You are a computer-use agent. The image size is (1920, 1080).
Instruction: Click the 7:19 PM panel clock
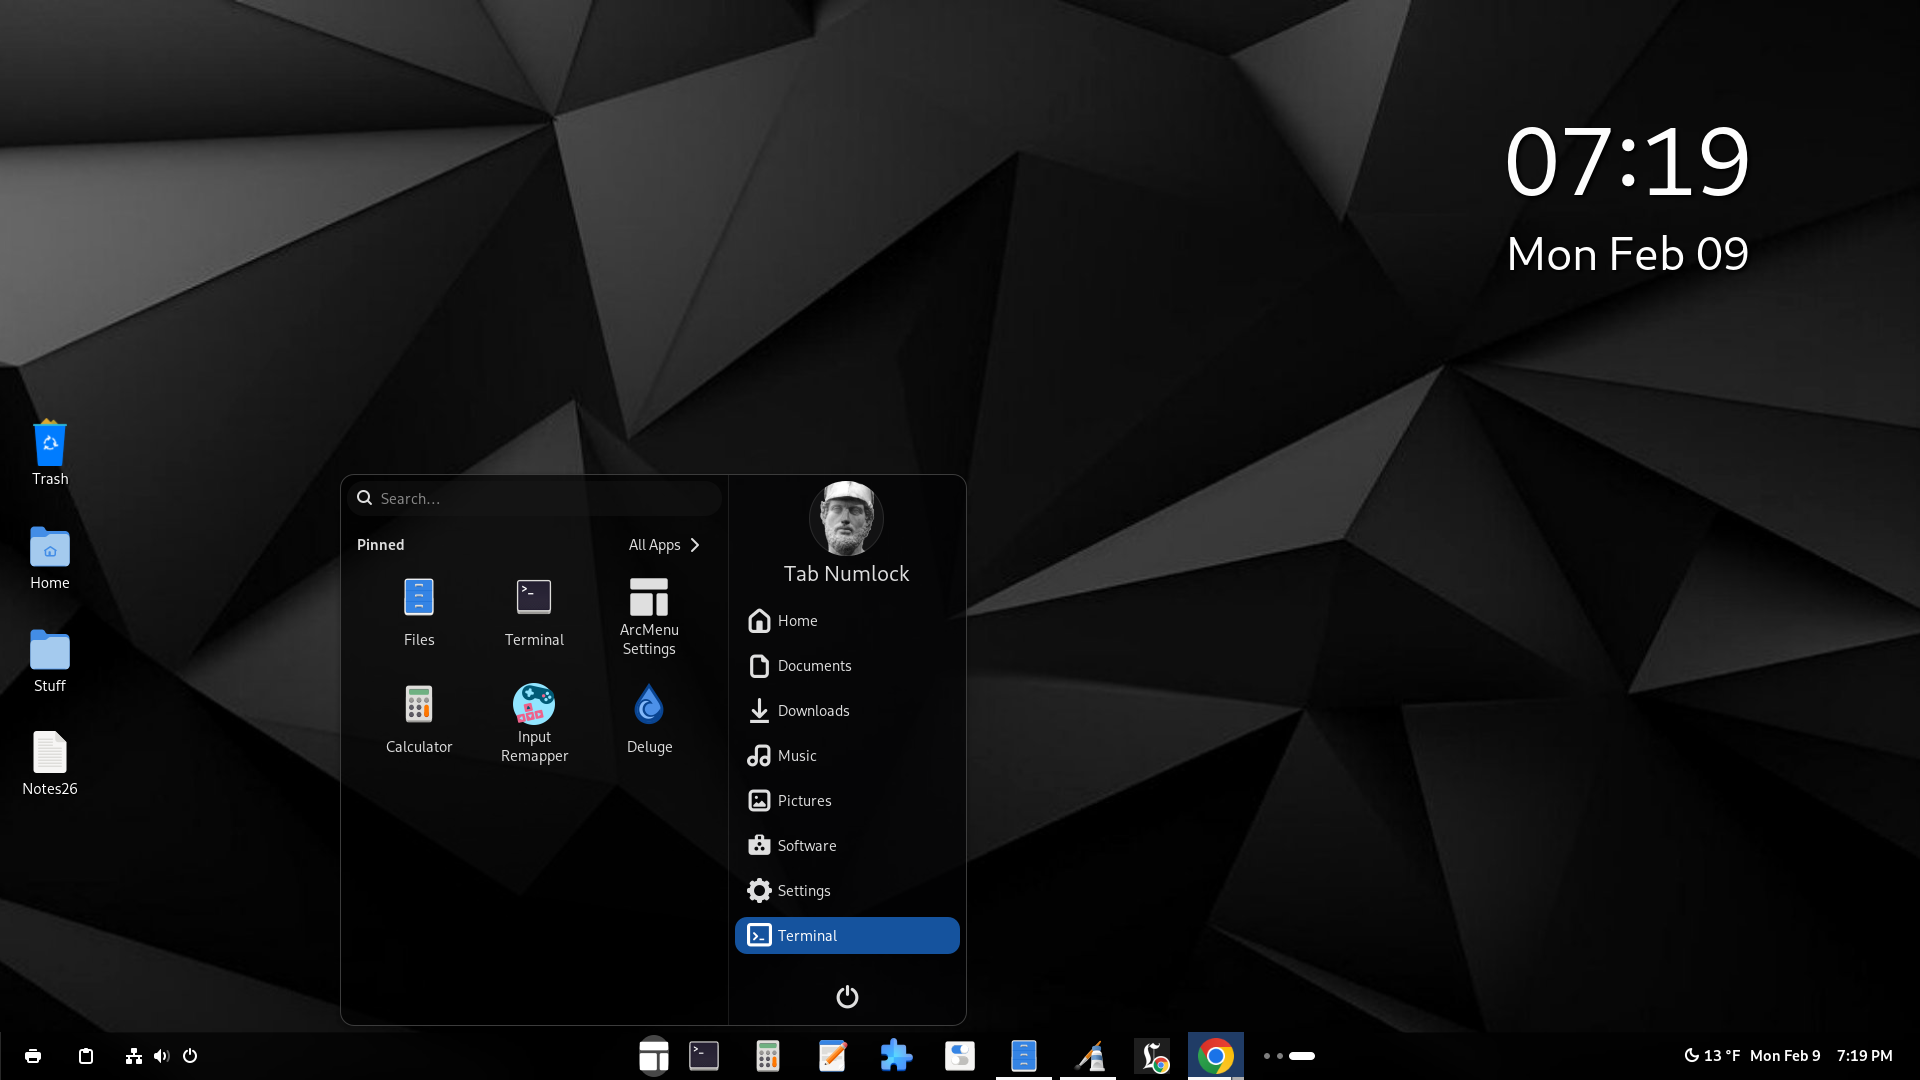[x=1864, y=1056]
